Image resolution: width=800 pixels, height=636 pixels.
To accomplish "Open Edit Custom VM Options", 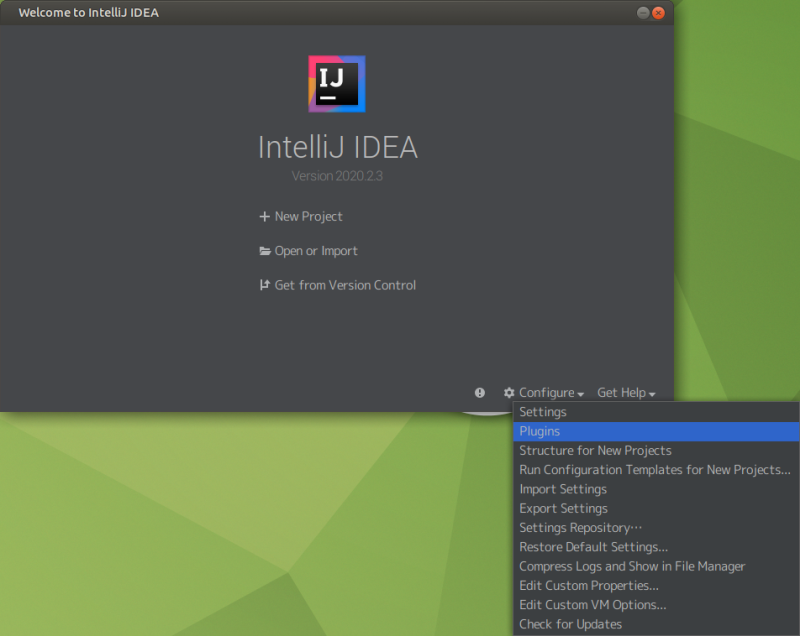I will (x=592, y=605).
